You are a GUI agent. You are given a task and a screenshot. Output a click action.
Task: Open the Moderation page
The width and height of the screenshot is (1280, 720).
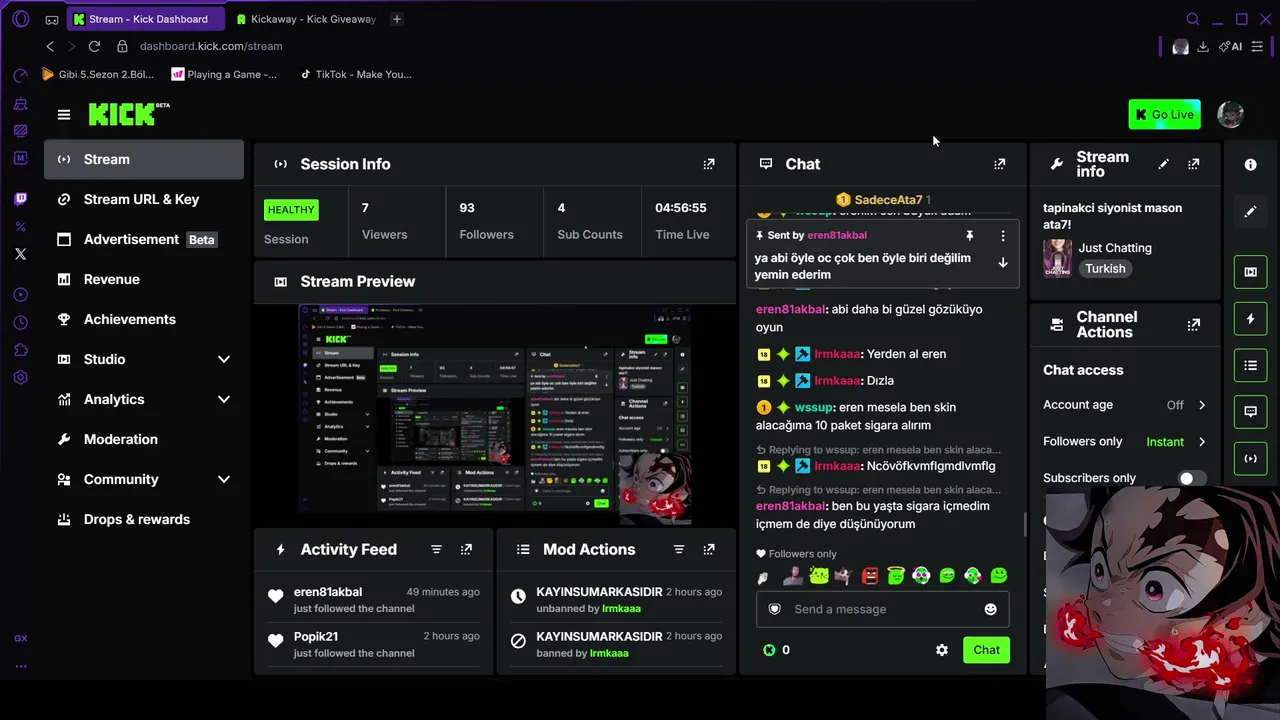click(x=144, y=439)
